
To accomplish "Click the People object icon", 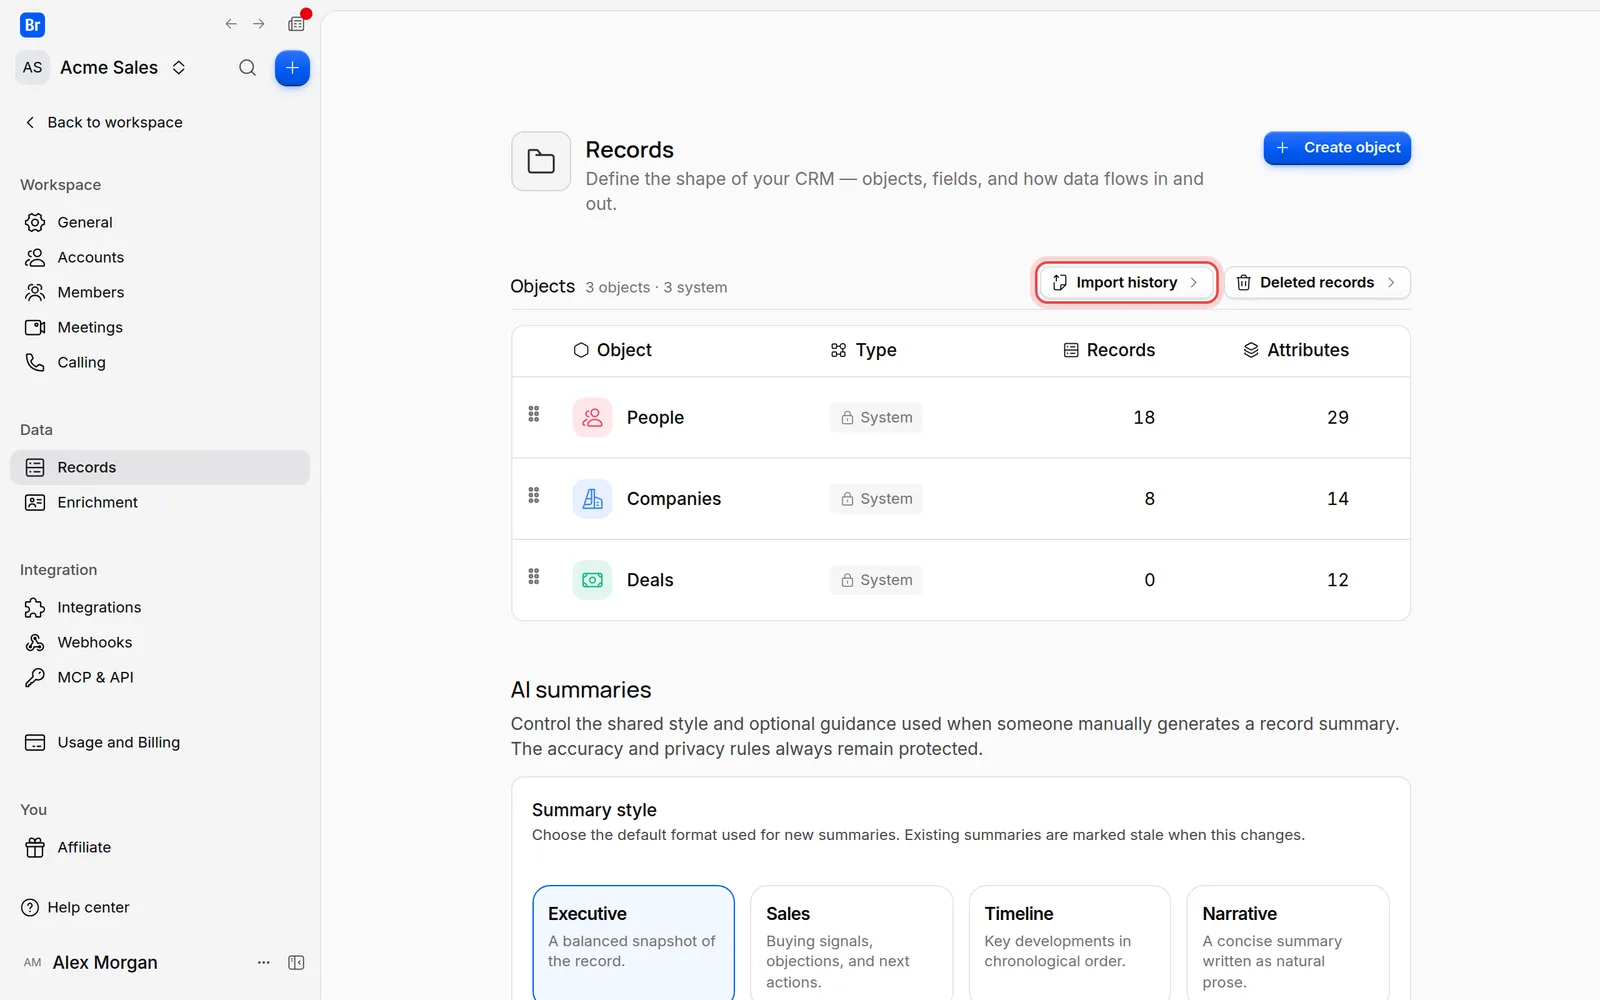I will tap(592, 417).
